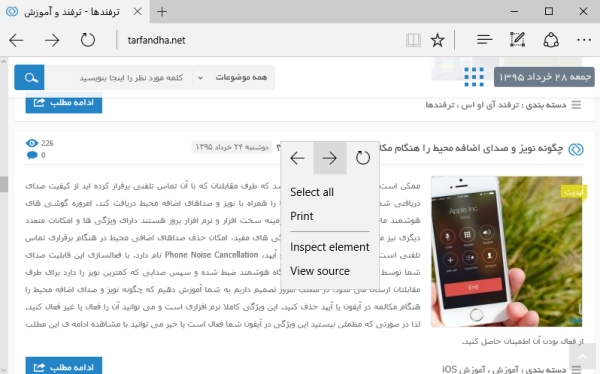Click the iPhone call screen thumbnail
The image size is (600, 374).
click(507, 252)
